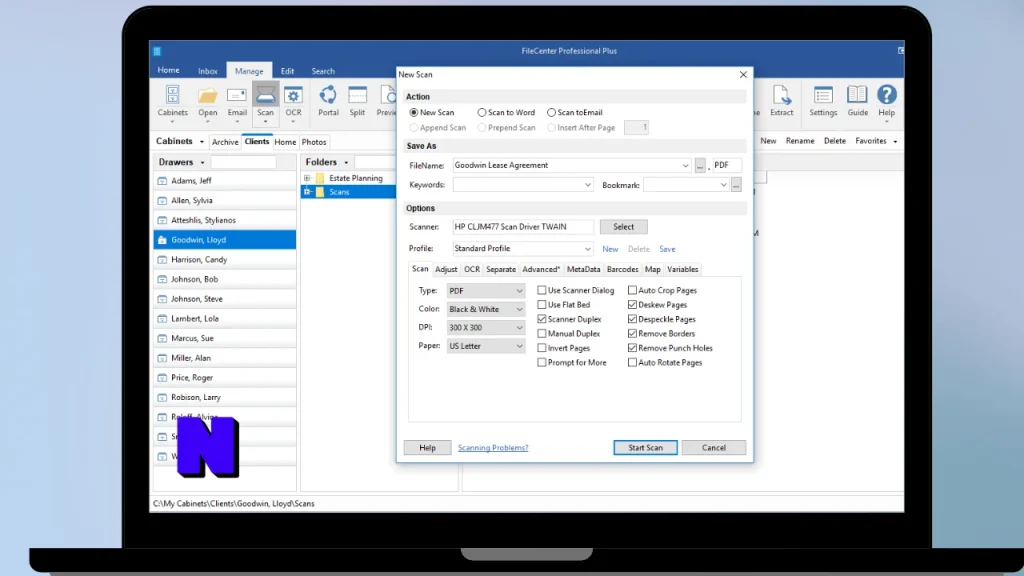Open the FileName dropdown

coord(685,166)
